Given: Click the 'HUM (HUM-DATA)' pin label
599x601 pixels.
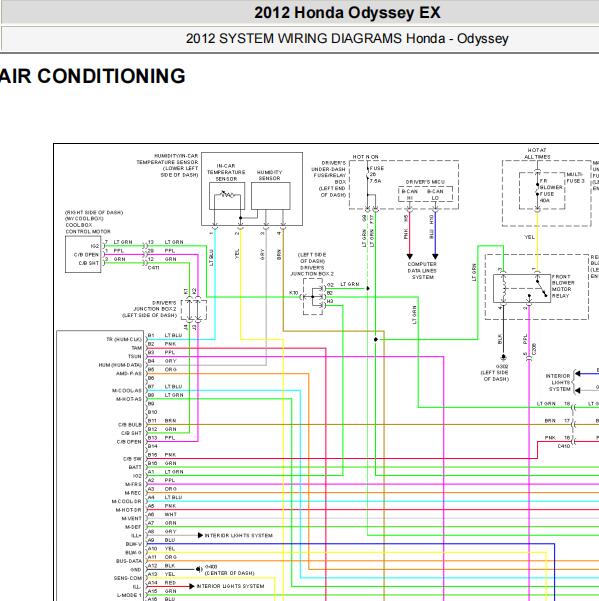Looking at the screenshot, I should tap(120, 365).
